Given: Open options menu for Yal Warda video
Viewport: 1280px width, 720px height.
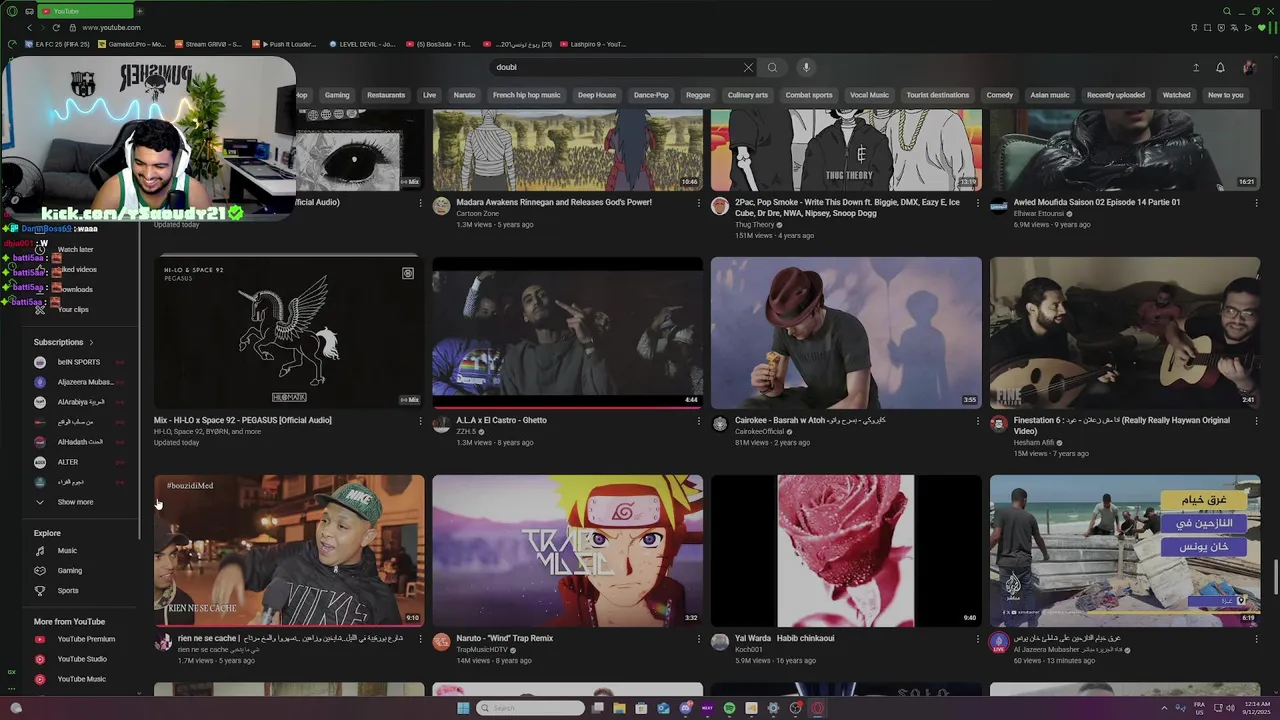Looking at the screenshot, I should pyautogui.click(x=977, y=638).
